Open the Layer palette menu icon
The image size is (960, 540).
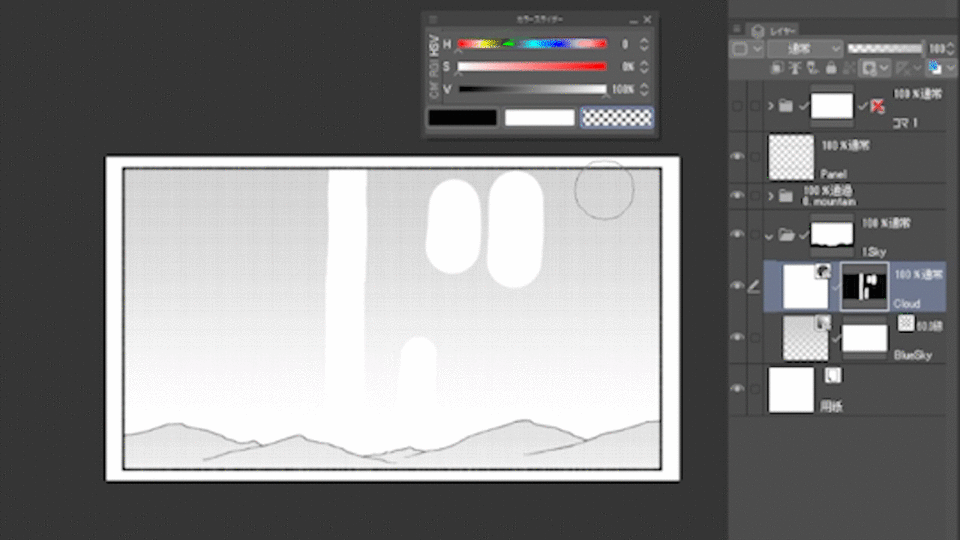coord(737,29)
